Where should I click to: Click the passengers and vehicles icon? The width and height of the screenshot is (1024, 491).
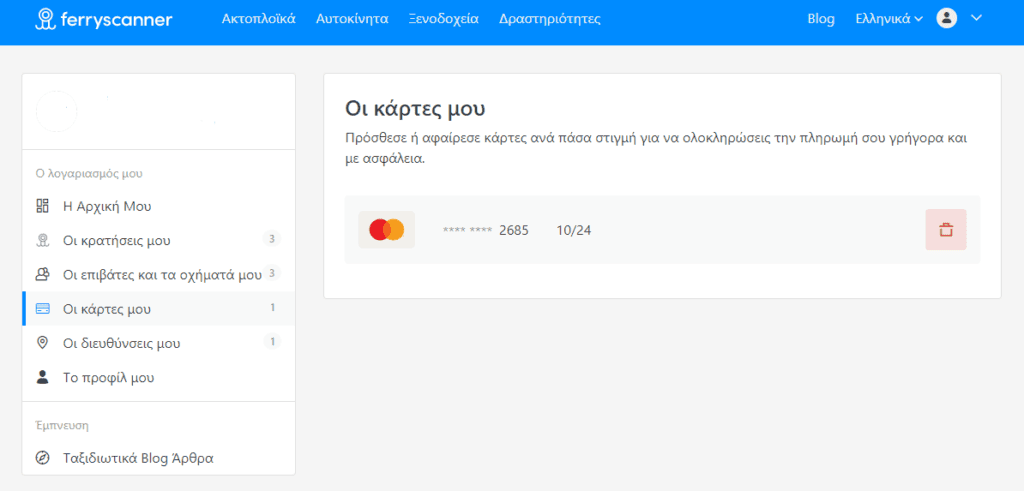[x=42, y=274]
